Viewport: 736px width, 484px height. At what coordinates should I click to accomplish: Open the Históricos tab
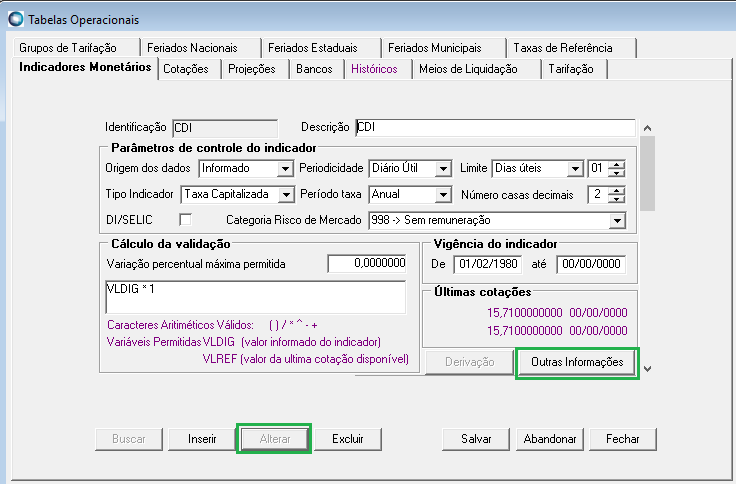[378, 69]
